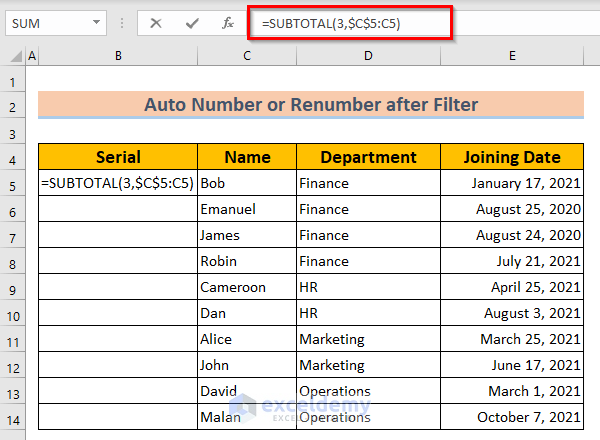600x440 pixels.
Task: Click the title cell Auto Number or Renumber
Action: coord(310,105)
